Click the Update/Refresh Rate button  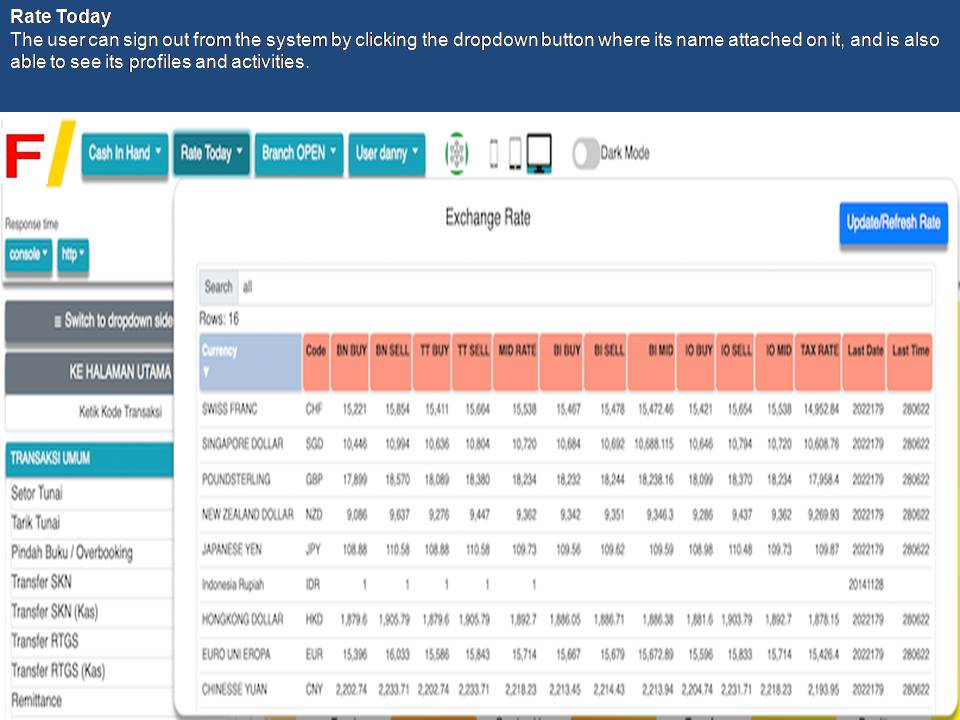coord(892,223)
